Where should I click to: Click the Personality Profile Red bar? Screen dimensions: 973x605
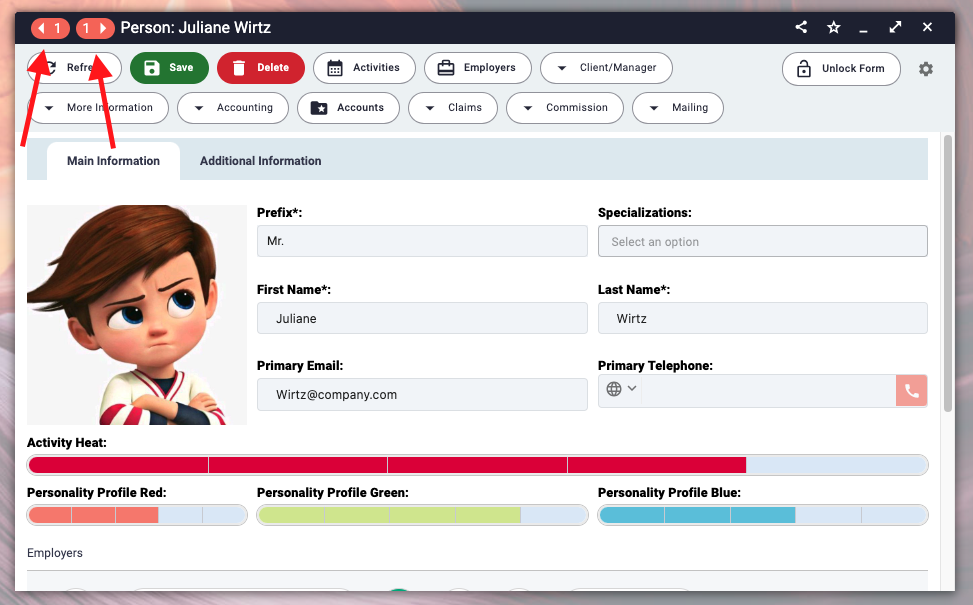point(137,515)
